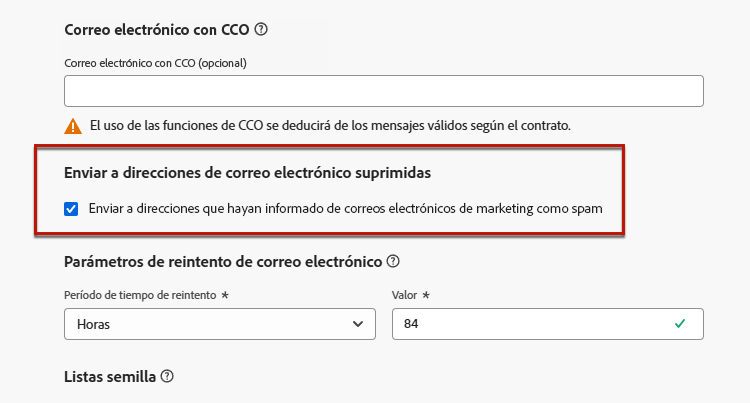
Task: Open help icon next to Parámetros de reintento heading
Action: tap(393, 261)
